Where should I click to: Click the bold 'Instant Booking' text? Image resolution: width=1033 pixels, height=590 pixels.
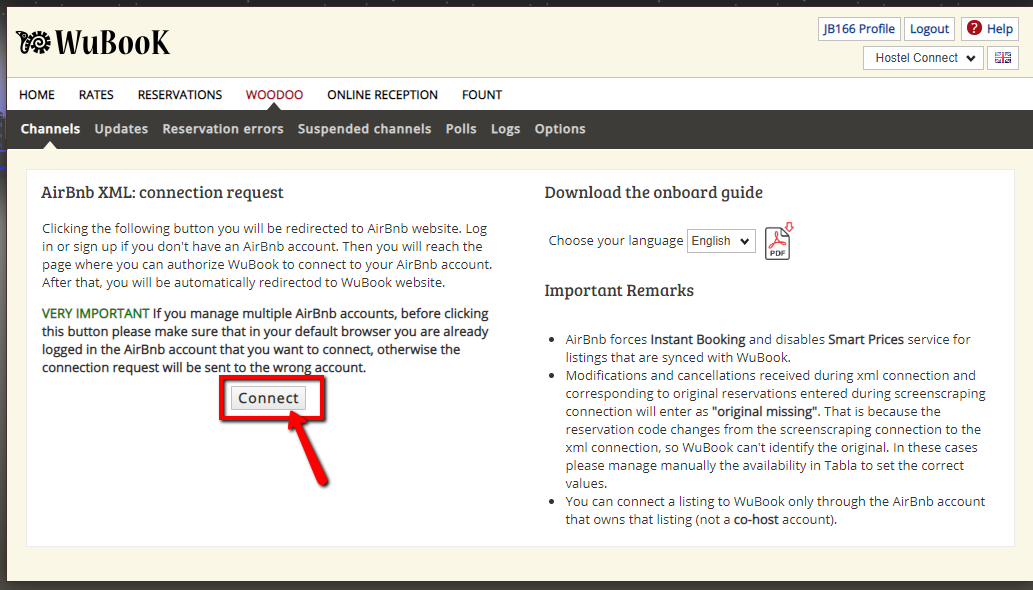click(x=698, y=340)
